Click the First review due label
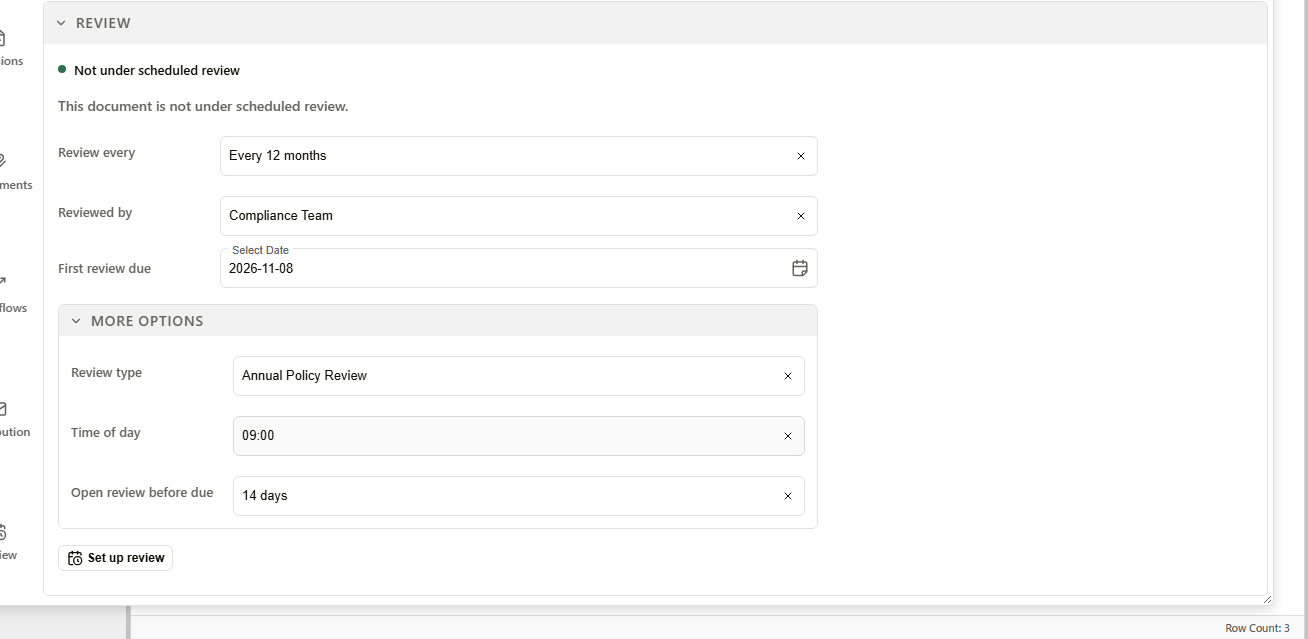1308x639 pixels. 105,268
